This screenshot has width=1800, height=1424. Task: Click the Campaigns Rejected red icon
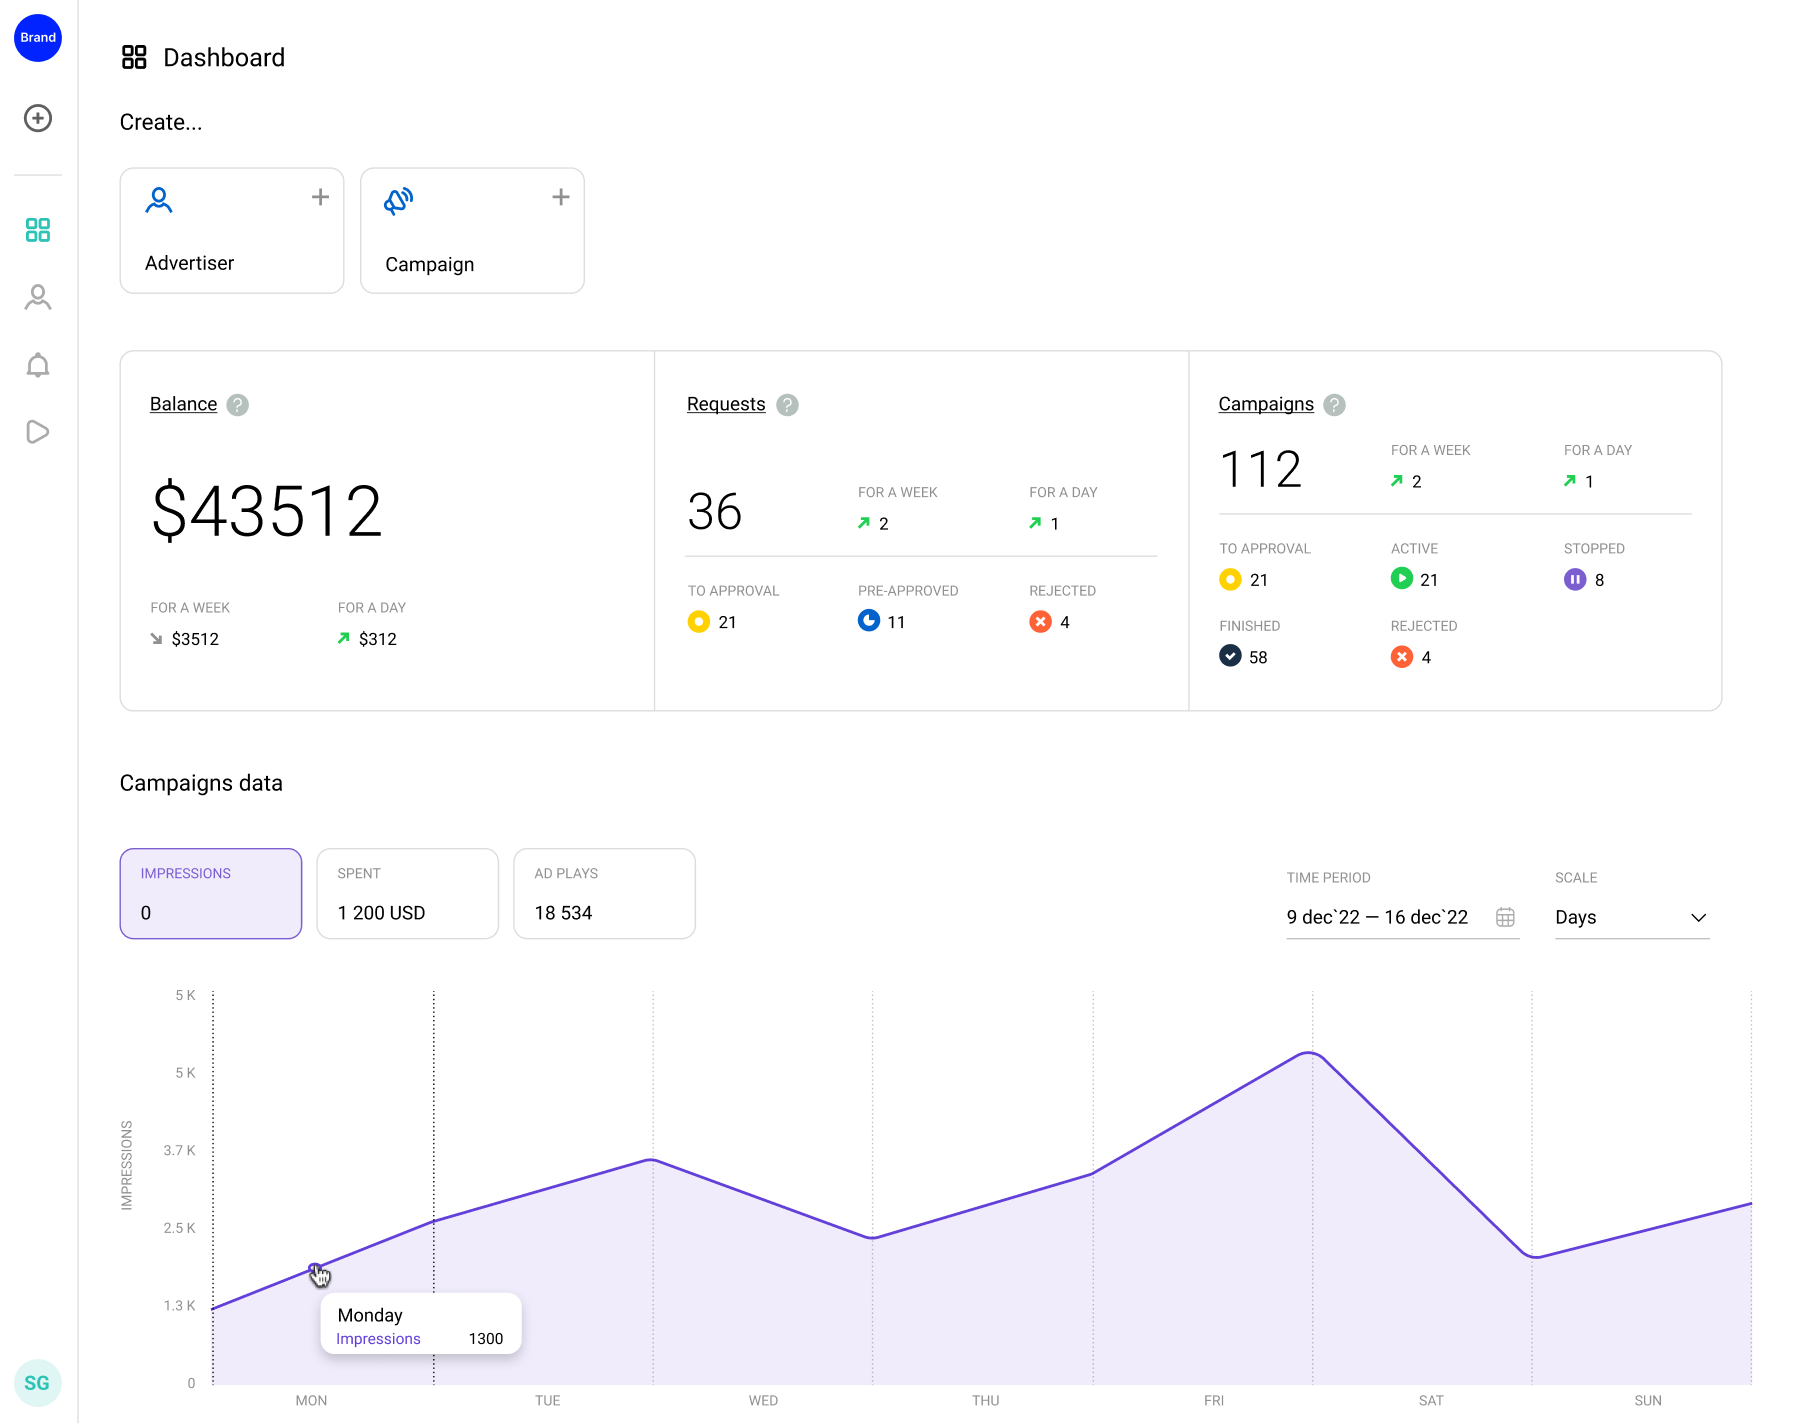[x=1402, y=657]
